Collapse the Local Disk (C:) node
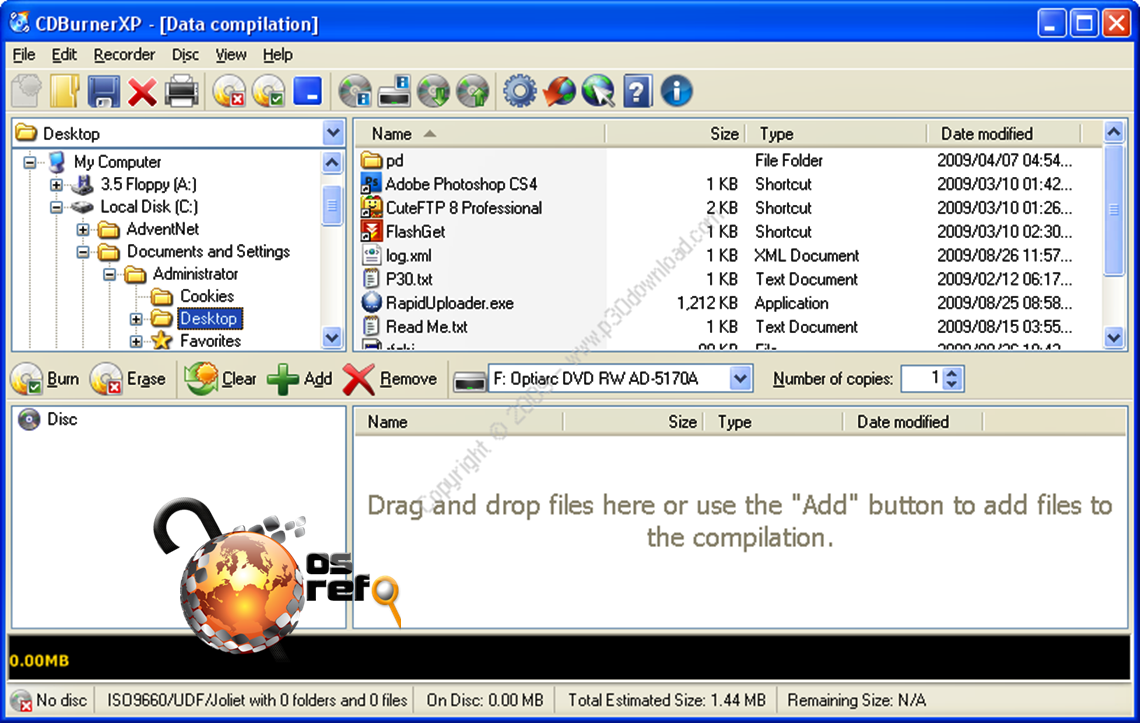1140x723 pixels. pos(56,207)
